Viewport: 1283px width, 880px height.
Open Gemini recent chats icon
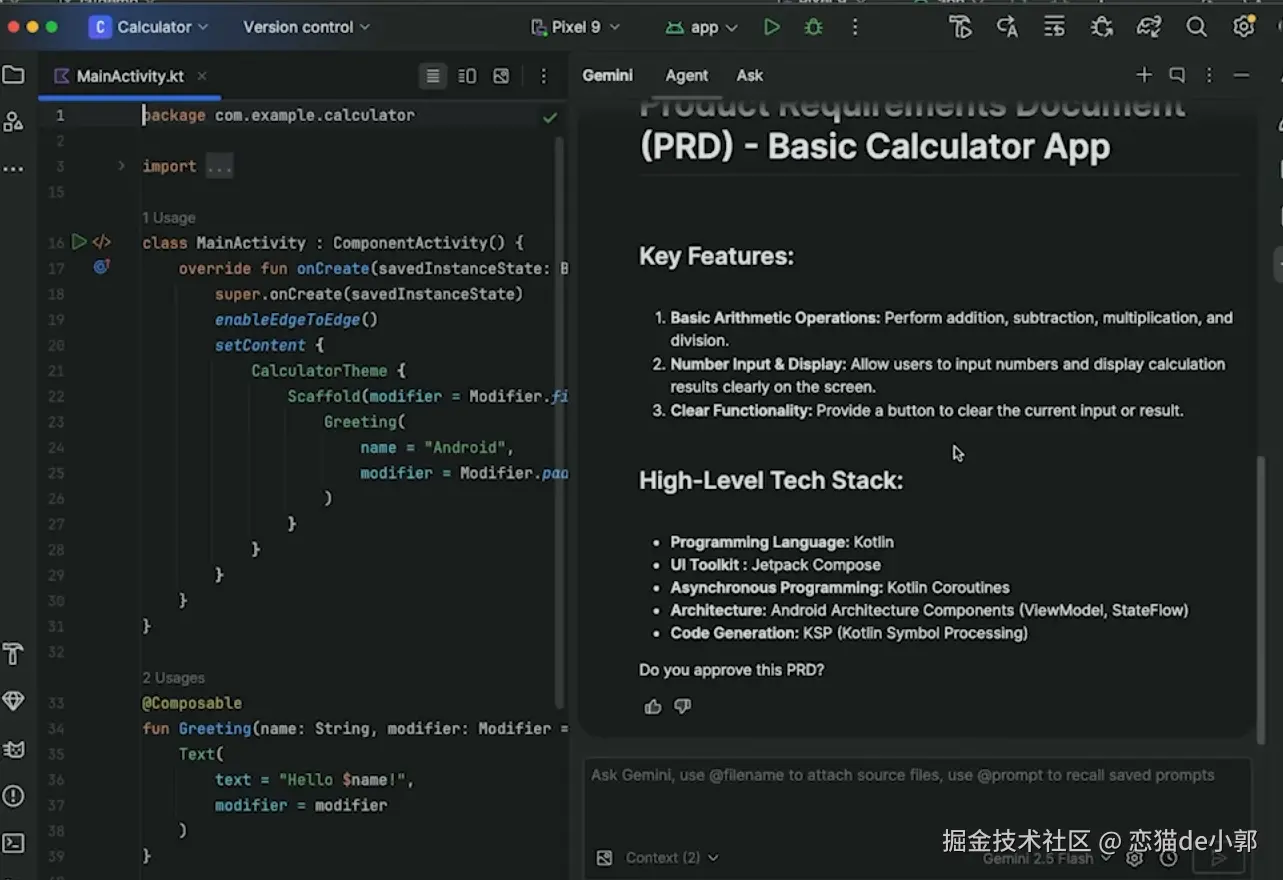(1177, 75)
